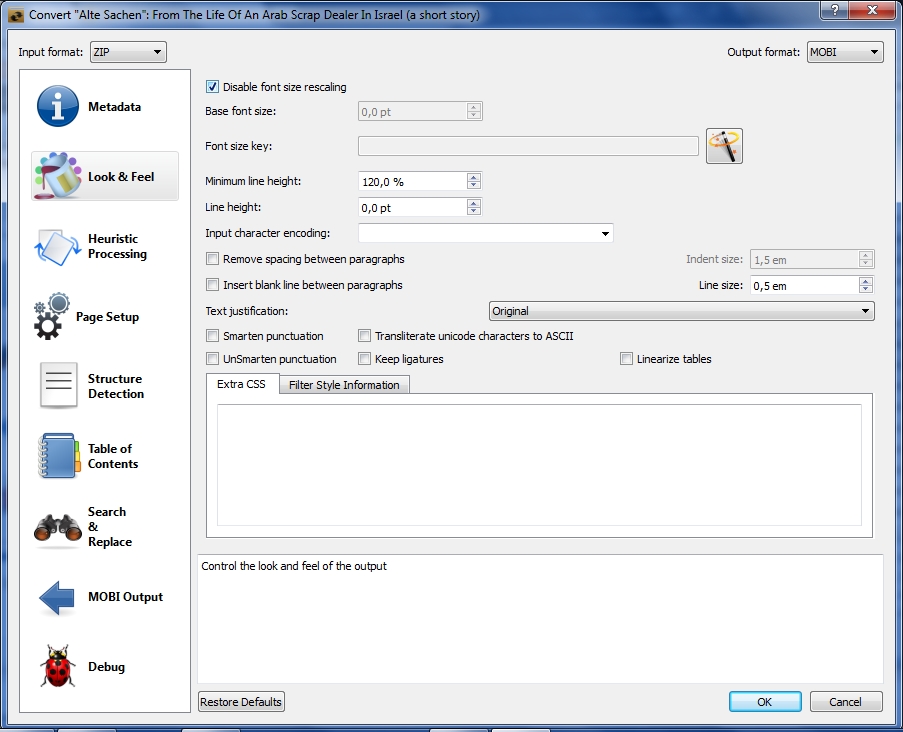903x732 pixels.
Task: Click the Restore Defaults button
Action: (x=241, y=701)
